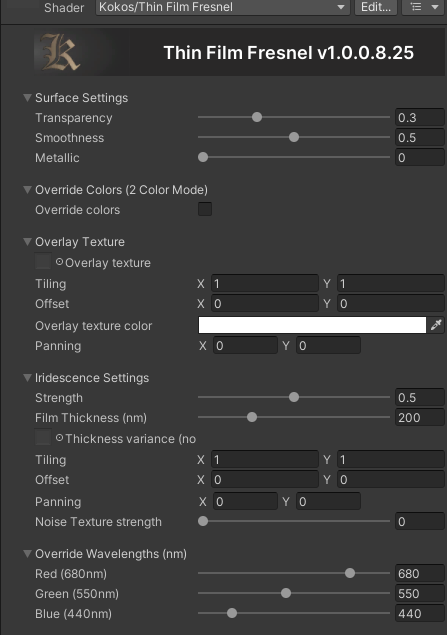Open the preset list icon next to Edit
The width and height of the screenshot is (447, 635).
(424, 7)
